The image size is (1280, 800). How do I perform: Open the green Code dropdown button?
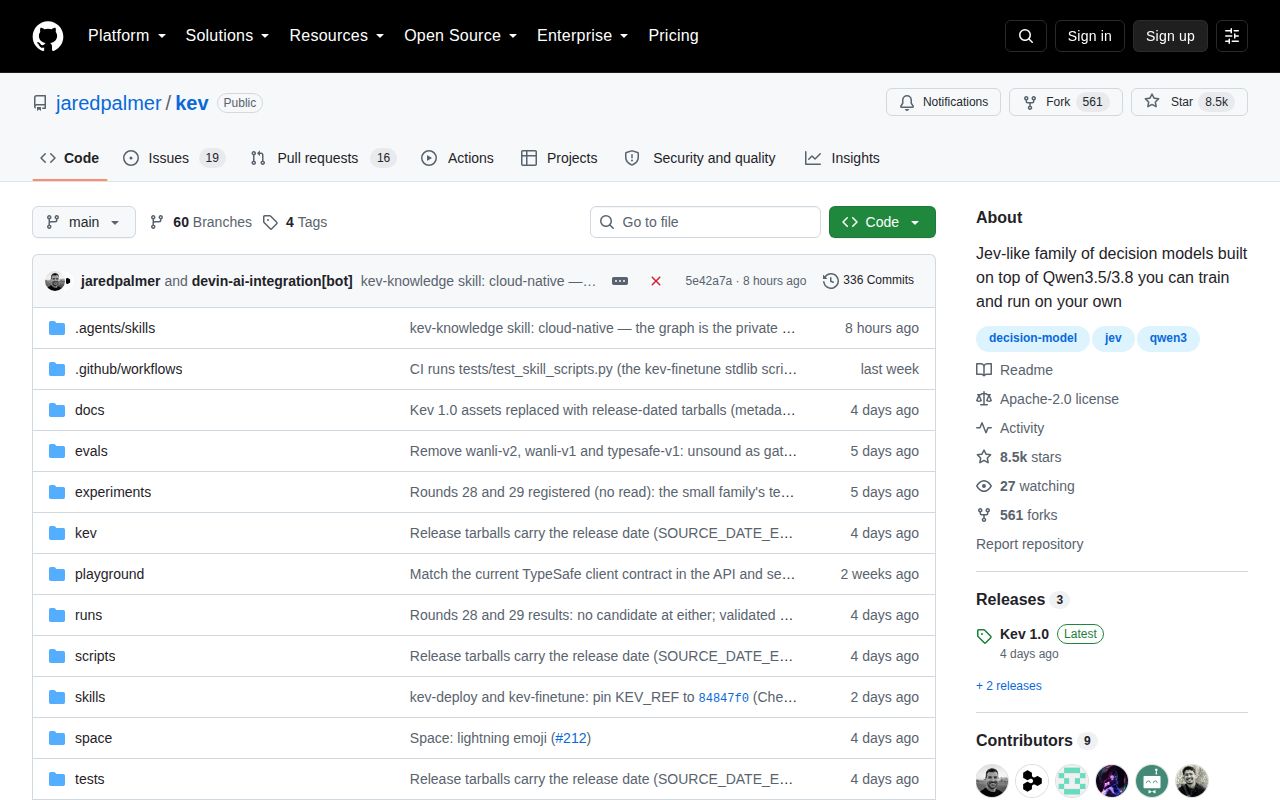(x=882, y=222)
